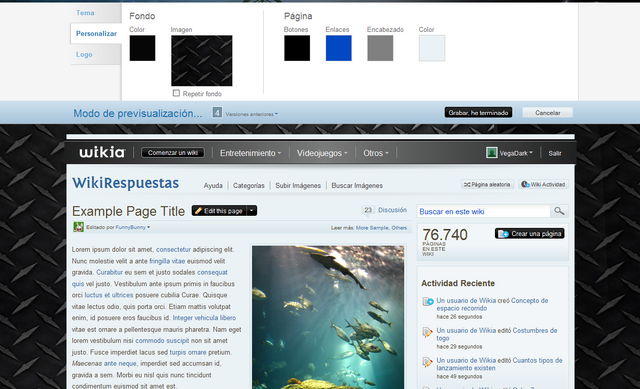Click the 23 comments bubble
Image resolution: width=640 pixels, height=389 pixels.
click(x=368, y=210)
